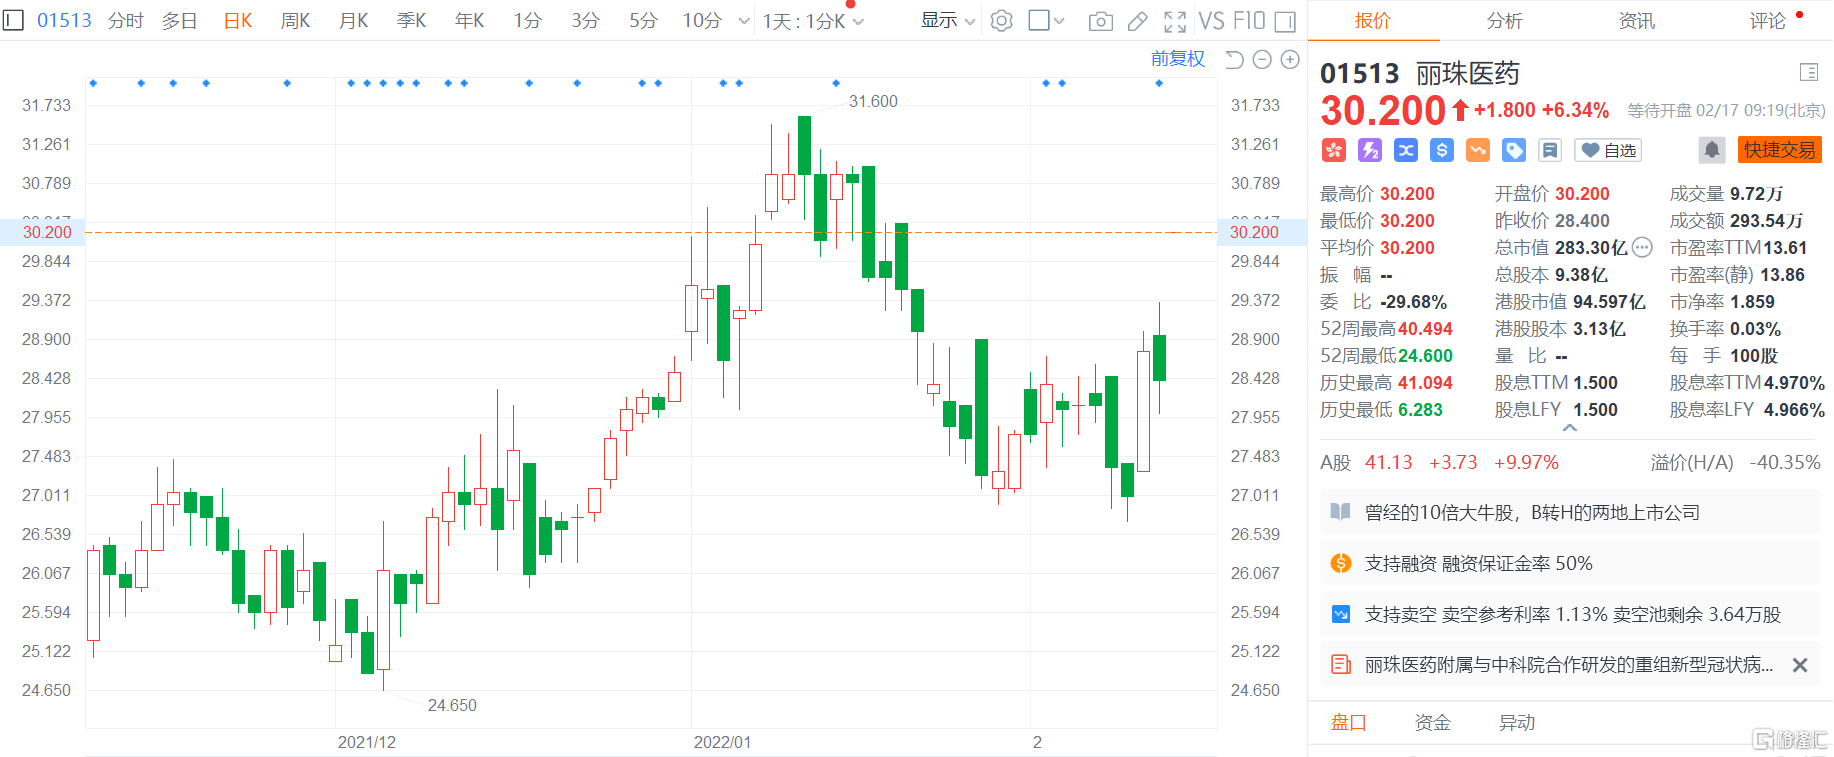Toggle the right sidebar panel icon
Viewport: 1834px width, 757px height.
[1285, 21]
